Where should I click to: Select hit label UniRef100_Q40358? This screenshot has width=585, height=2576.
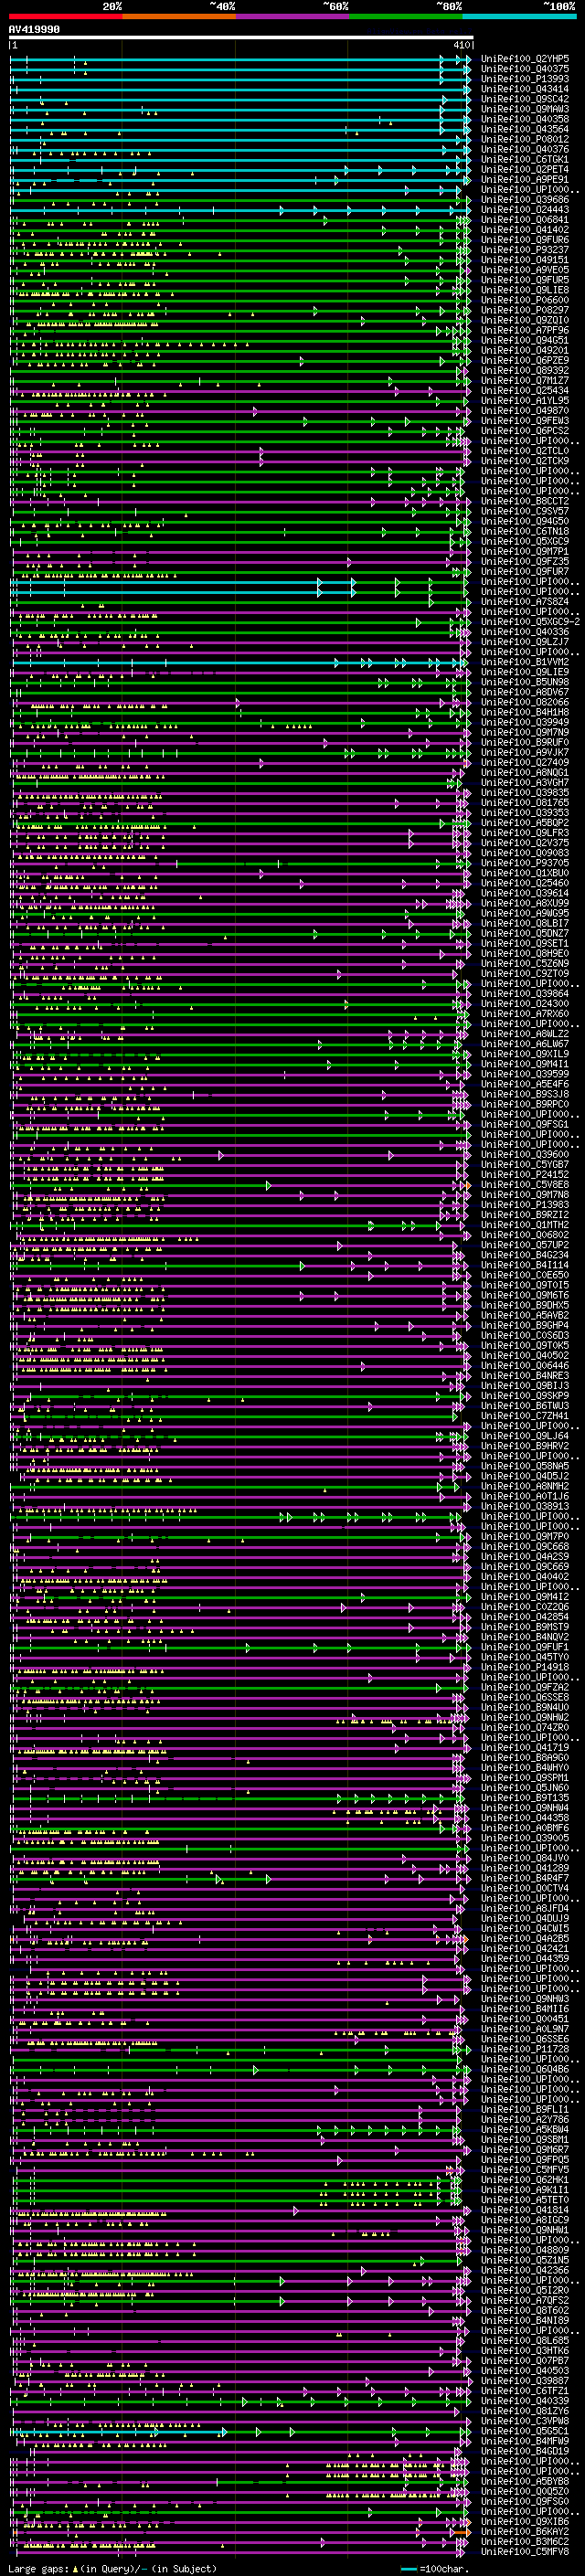pyautogui.click(x=525, y=119)
